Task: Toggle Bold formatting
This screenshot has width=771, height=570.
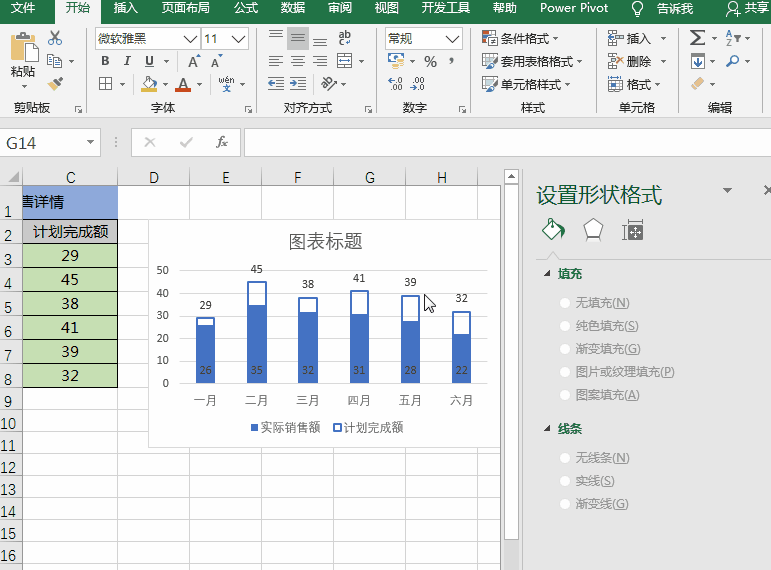Action: click(x=105, y=61)
